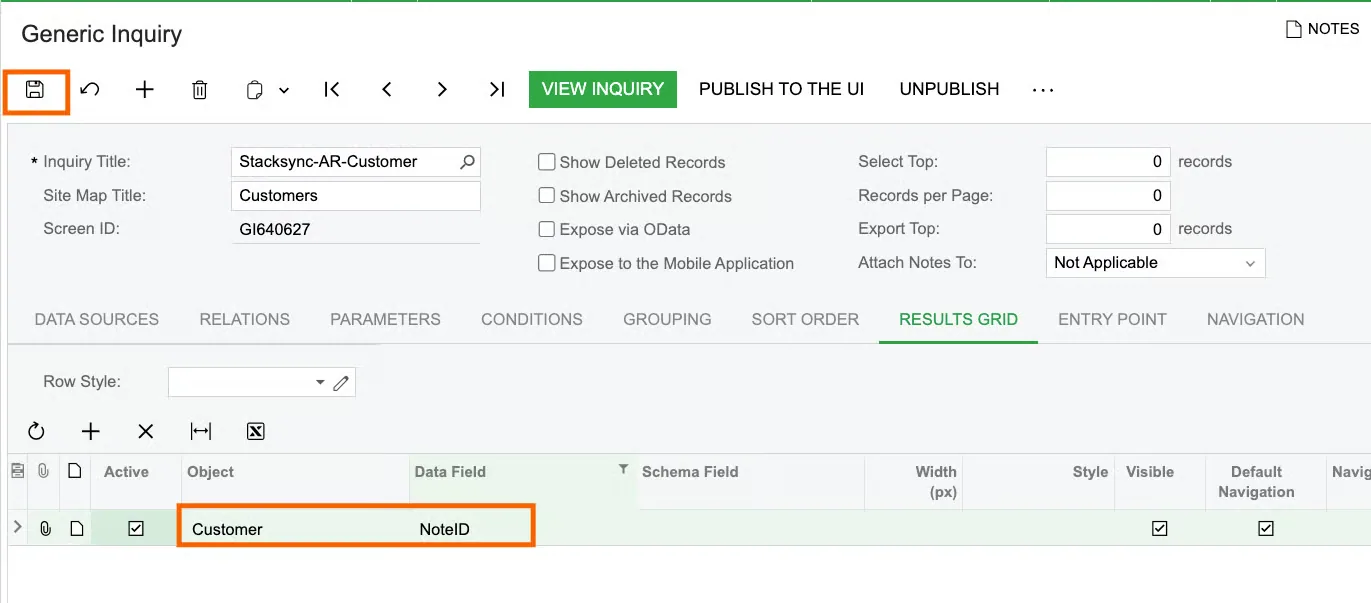This screenshot has width=1371, height=603.
Task: Export the grid to Excel
Action: 255,431
